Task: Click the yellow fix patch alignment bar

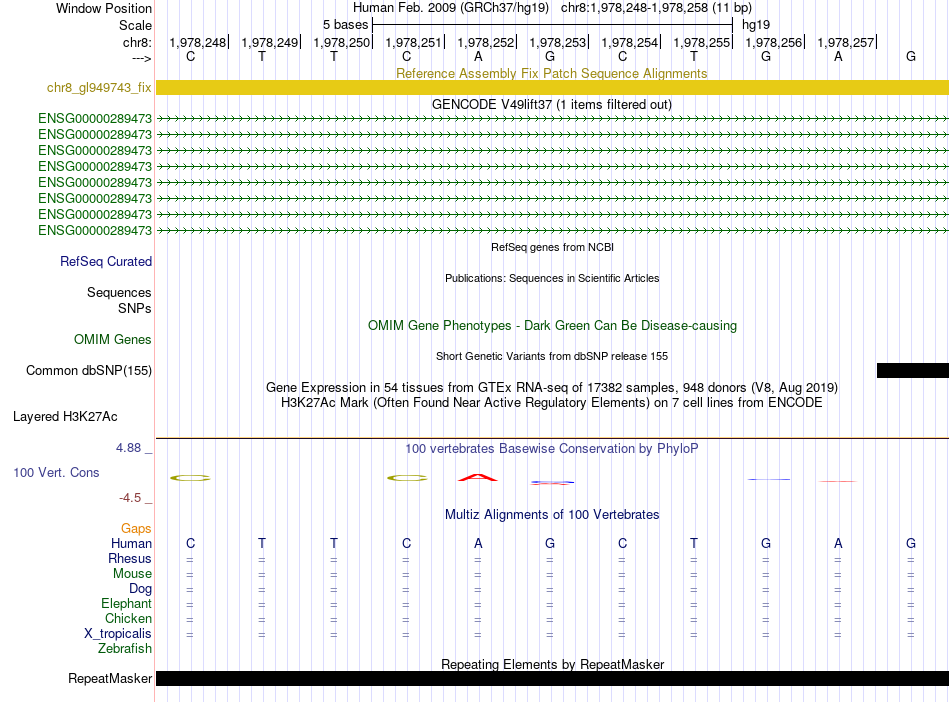Action: click(552, 88)
